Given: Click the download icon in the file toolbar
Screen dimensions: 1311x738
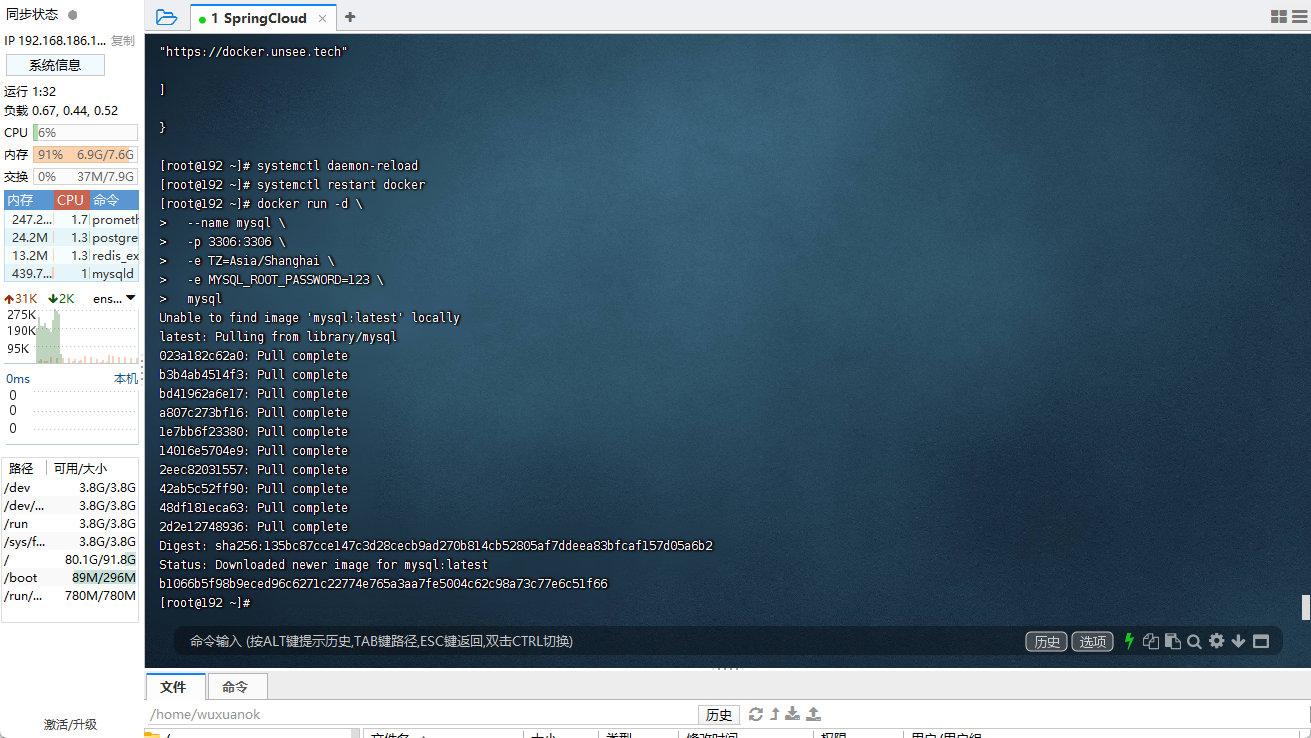Looking at the screenshot, I should point(792,714).
